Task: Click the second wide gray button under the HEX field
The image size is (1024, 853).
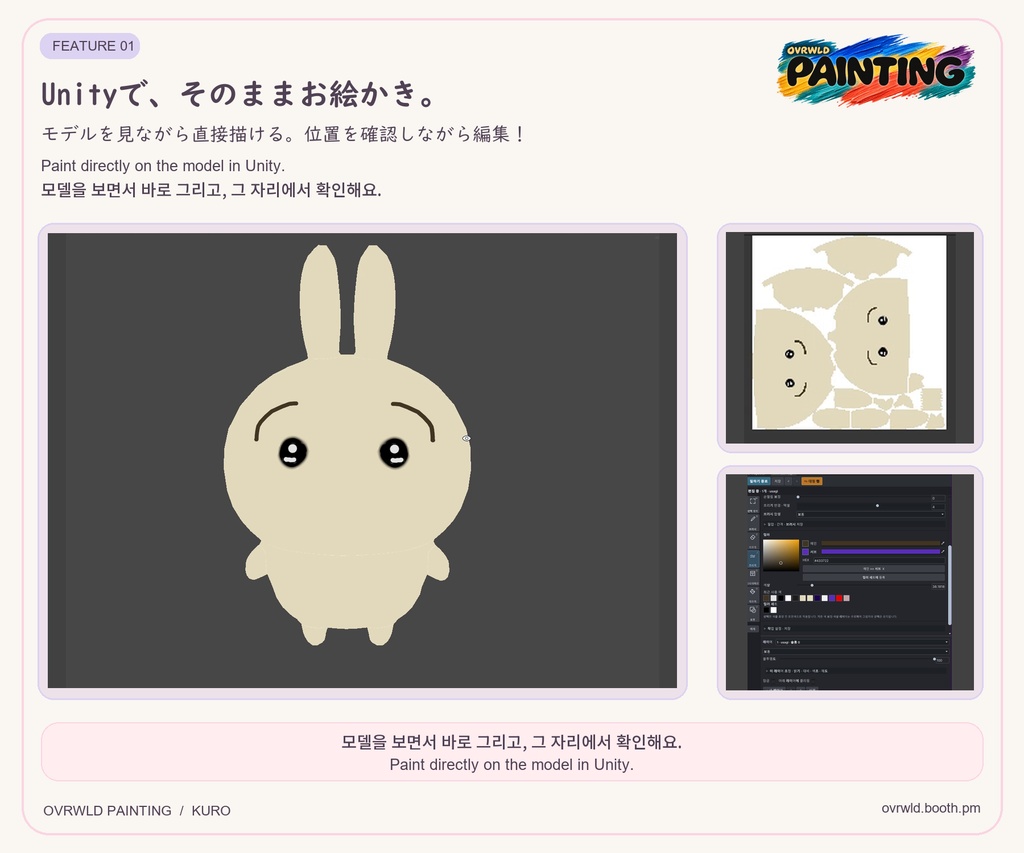Action: pyautogui.click(x=873, y=577)
